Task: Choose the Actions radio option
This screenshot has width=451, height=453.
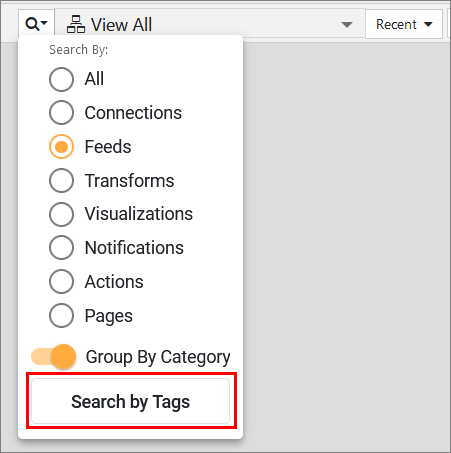Action: point(61,282)
